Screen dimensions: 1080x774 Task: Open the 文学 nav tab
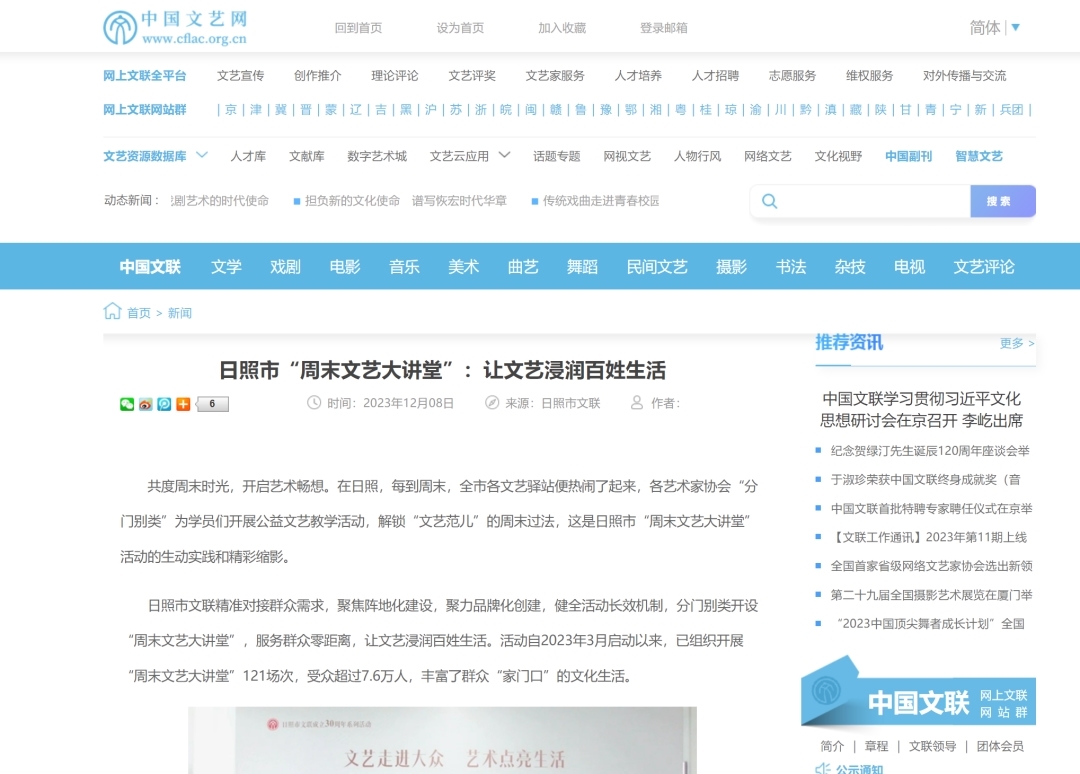[227, 266]
